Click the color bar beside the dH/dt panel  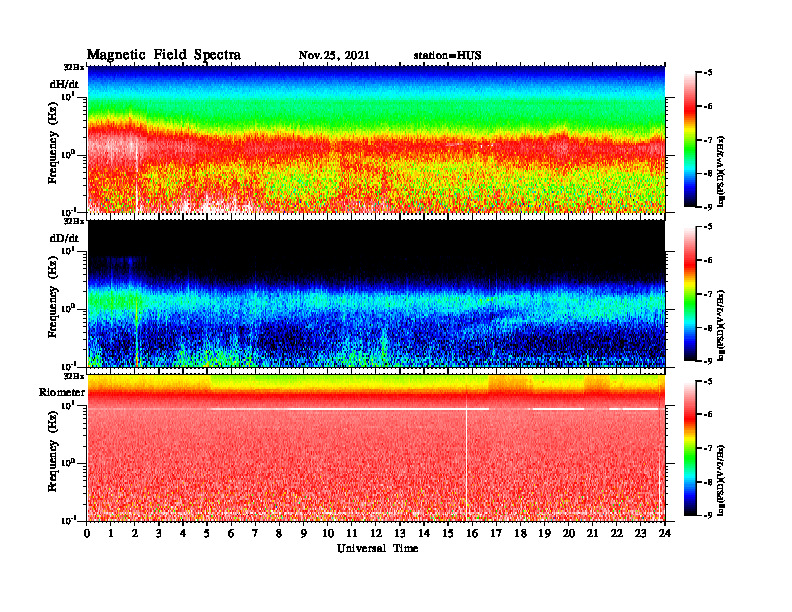(689, 139)
